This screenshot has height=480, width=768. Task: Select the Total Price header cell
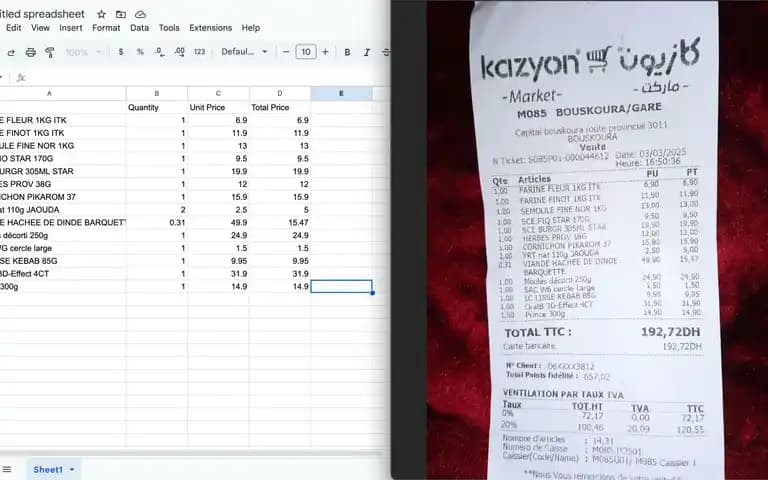click(x=280, y=107)
